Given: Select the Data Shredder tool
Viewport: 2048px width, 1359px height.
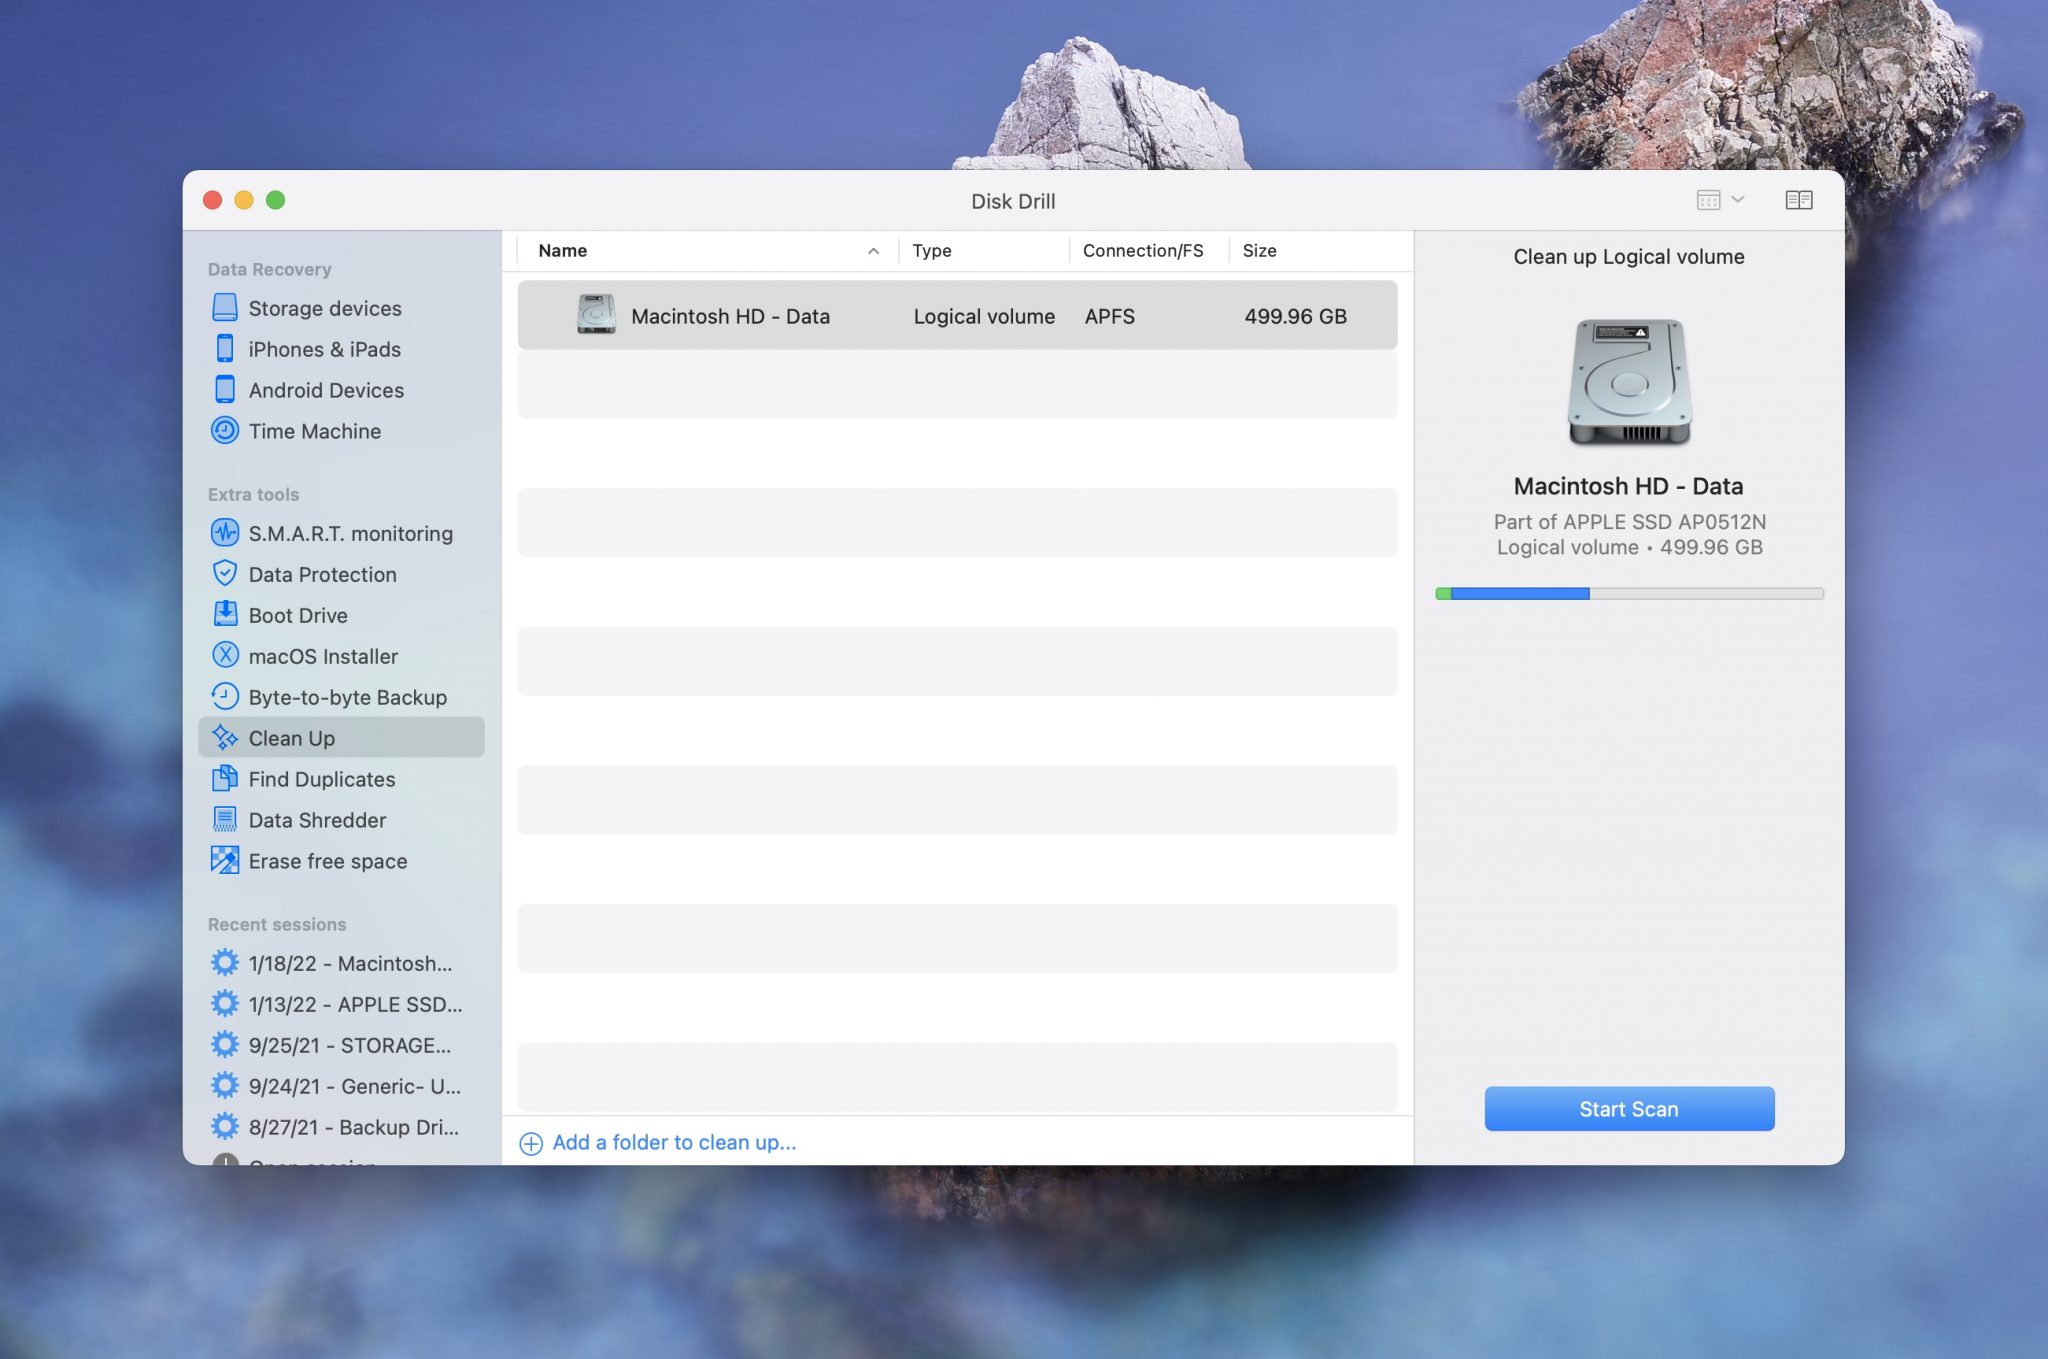Looking at the screenshot, I should [x=317, y=819].
